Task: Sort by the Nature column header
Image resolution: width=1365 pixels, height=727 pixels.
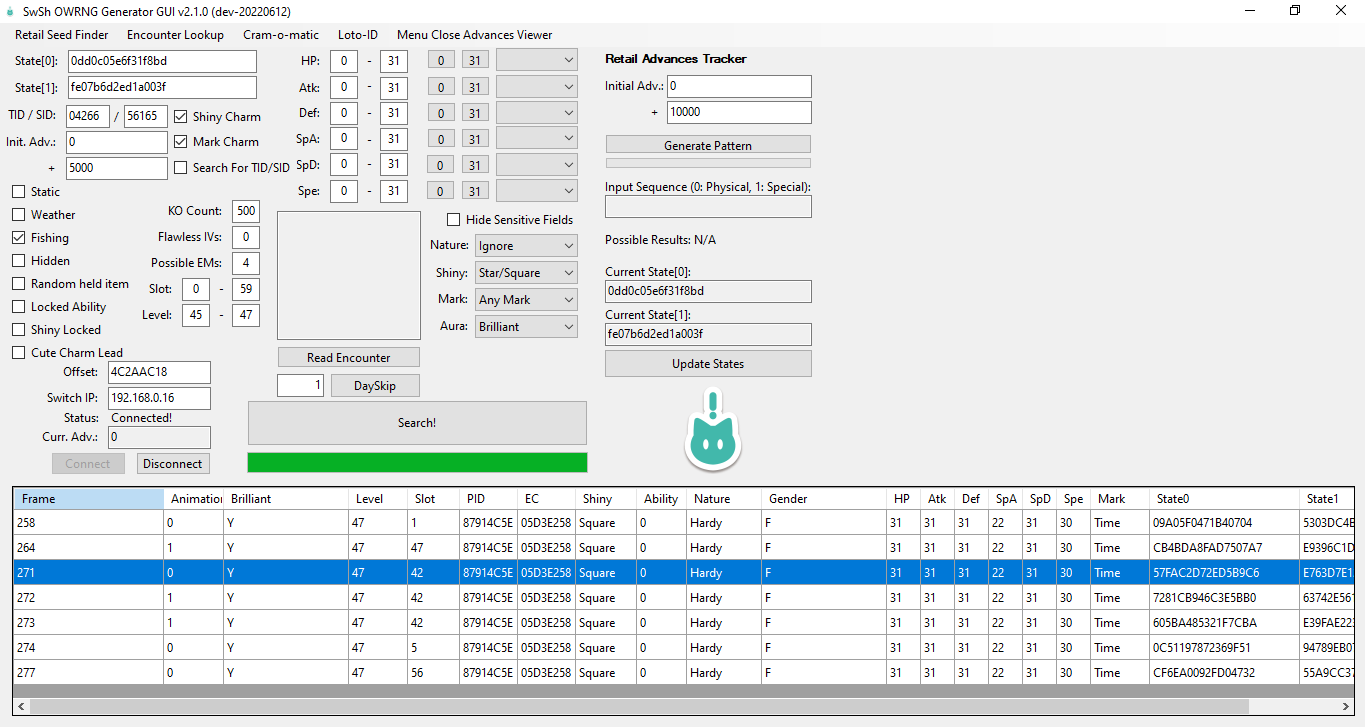Action: click(724, 498)
